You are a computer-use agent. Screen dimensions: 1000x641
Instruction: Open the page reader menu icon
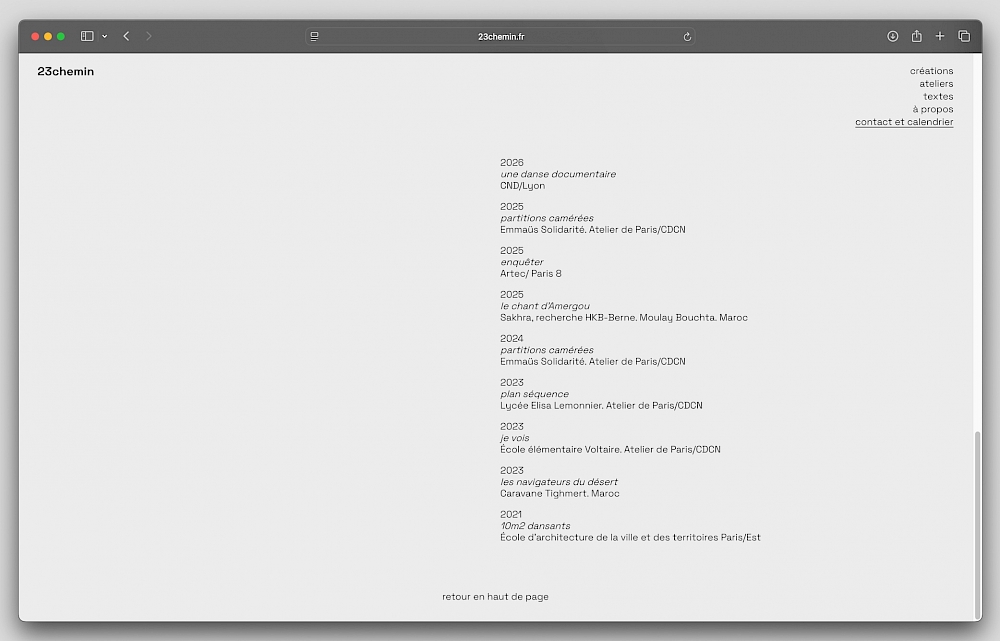(x=315, y=36)
